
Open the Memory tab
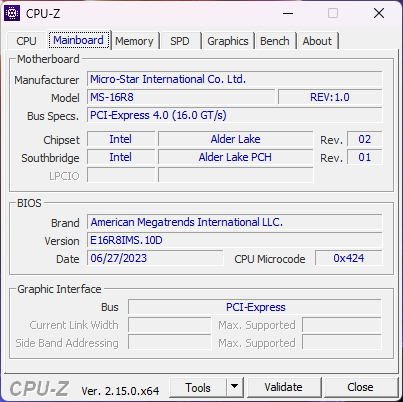pyautogui.click(x=134, y=41)
